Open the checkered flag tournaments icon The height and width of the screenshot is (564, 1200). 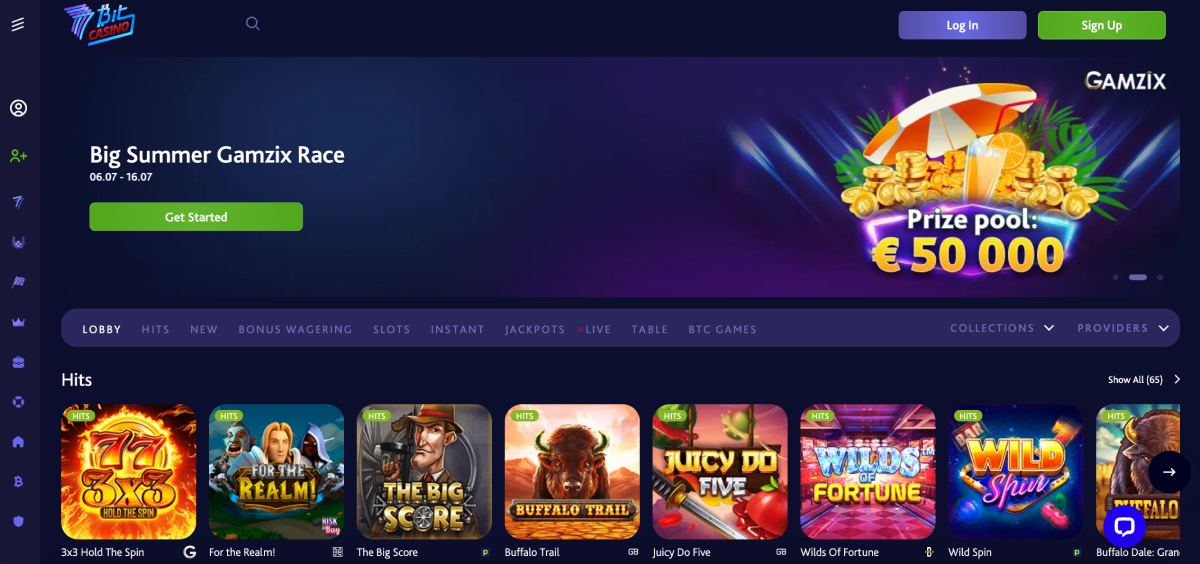coord(18,282)
